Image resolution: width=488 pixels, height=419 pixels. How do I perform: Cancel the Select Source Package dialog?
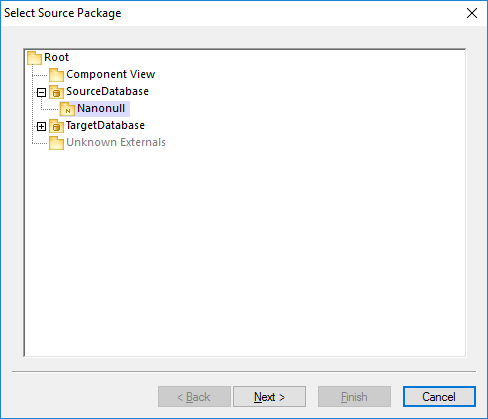pos(439,397)
